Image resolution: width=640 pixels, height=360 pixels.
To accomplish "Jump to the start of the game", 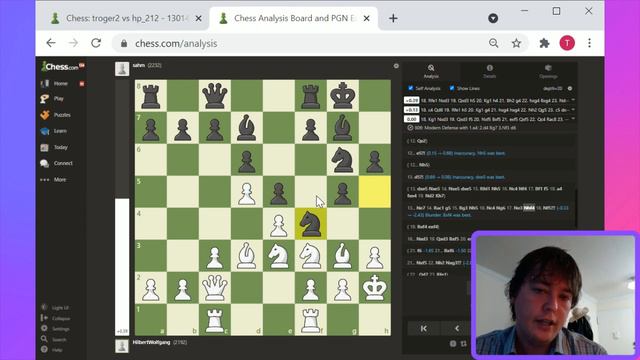I will point(424,329).
